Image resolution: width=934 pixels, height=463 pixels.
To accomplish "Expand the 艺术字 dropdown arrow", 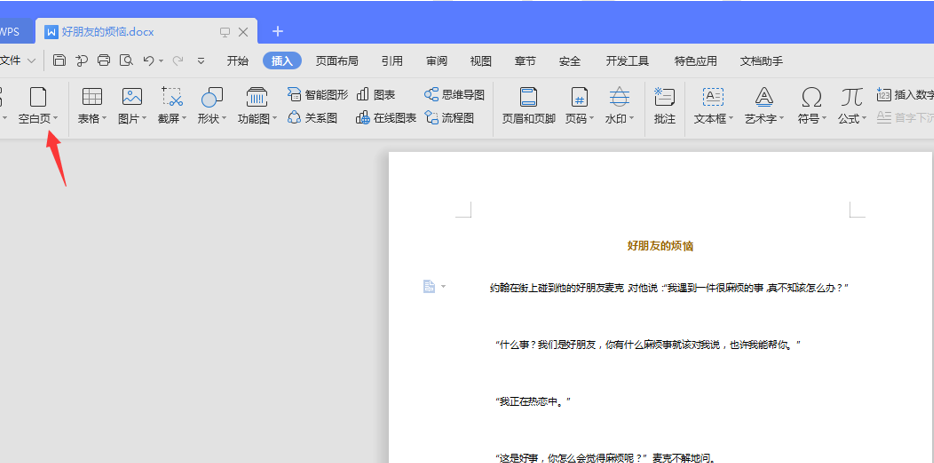I will pos(782,119).
